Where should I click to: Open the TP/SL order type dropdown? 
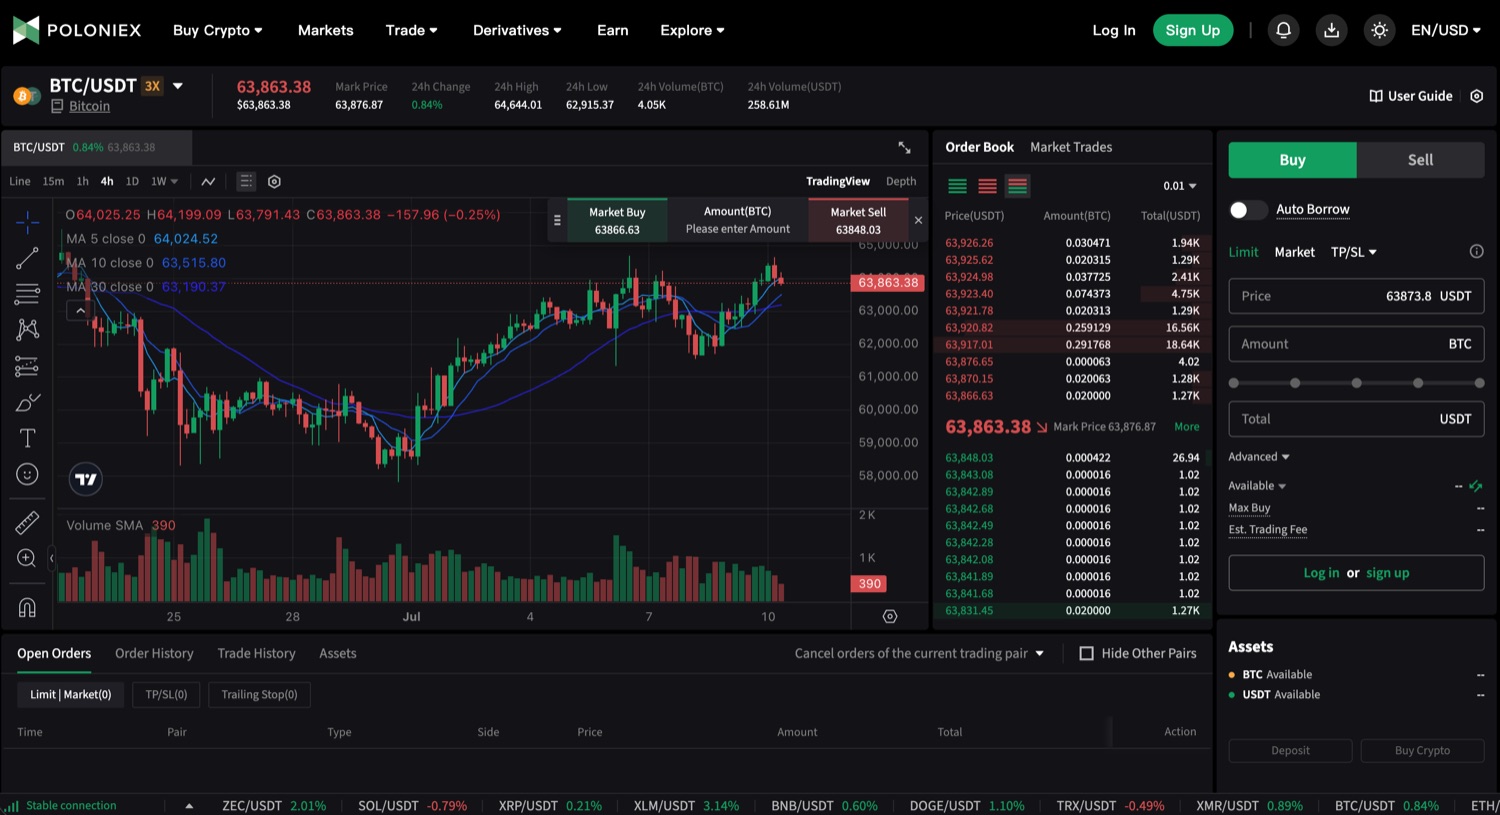pyautogui.click(x=1353, y=252)
